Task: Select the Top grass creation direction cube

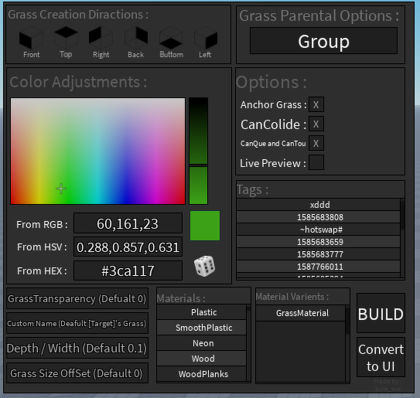Action: (x=66, y=38)
